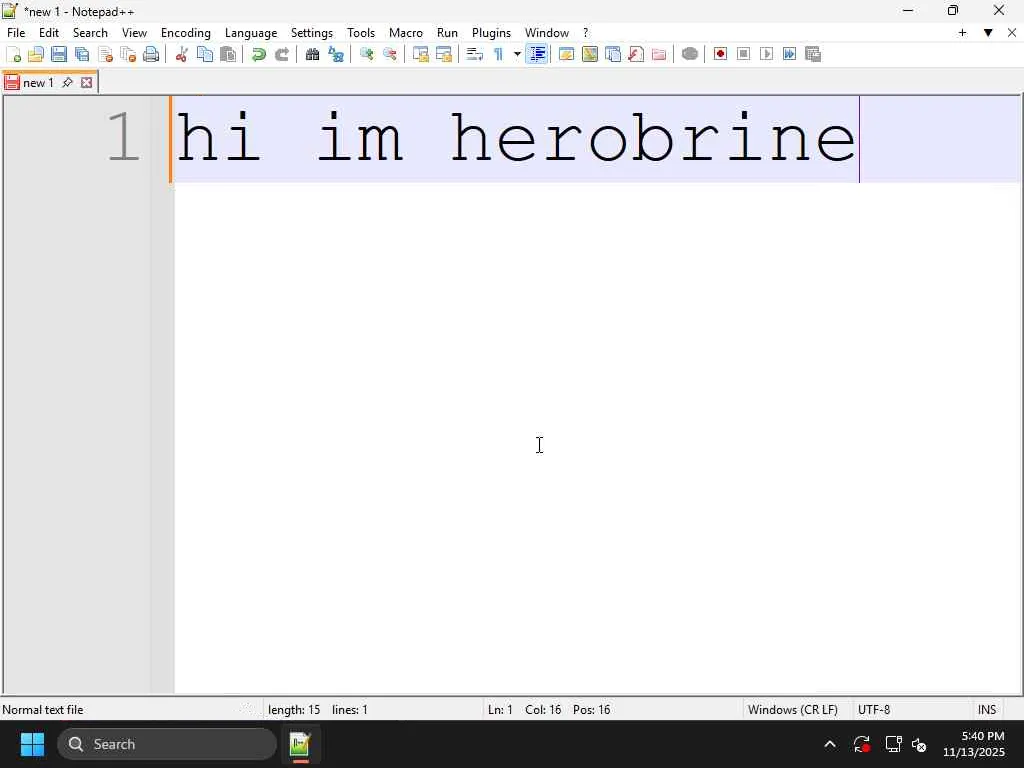Toggle synchronized vertical scrolling
1024x768 pixels.
point(421,54)
